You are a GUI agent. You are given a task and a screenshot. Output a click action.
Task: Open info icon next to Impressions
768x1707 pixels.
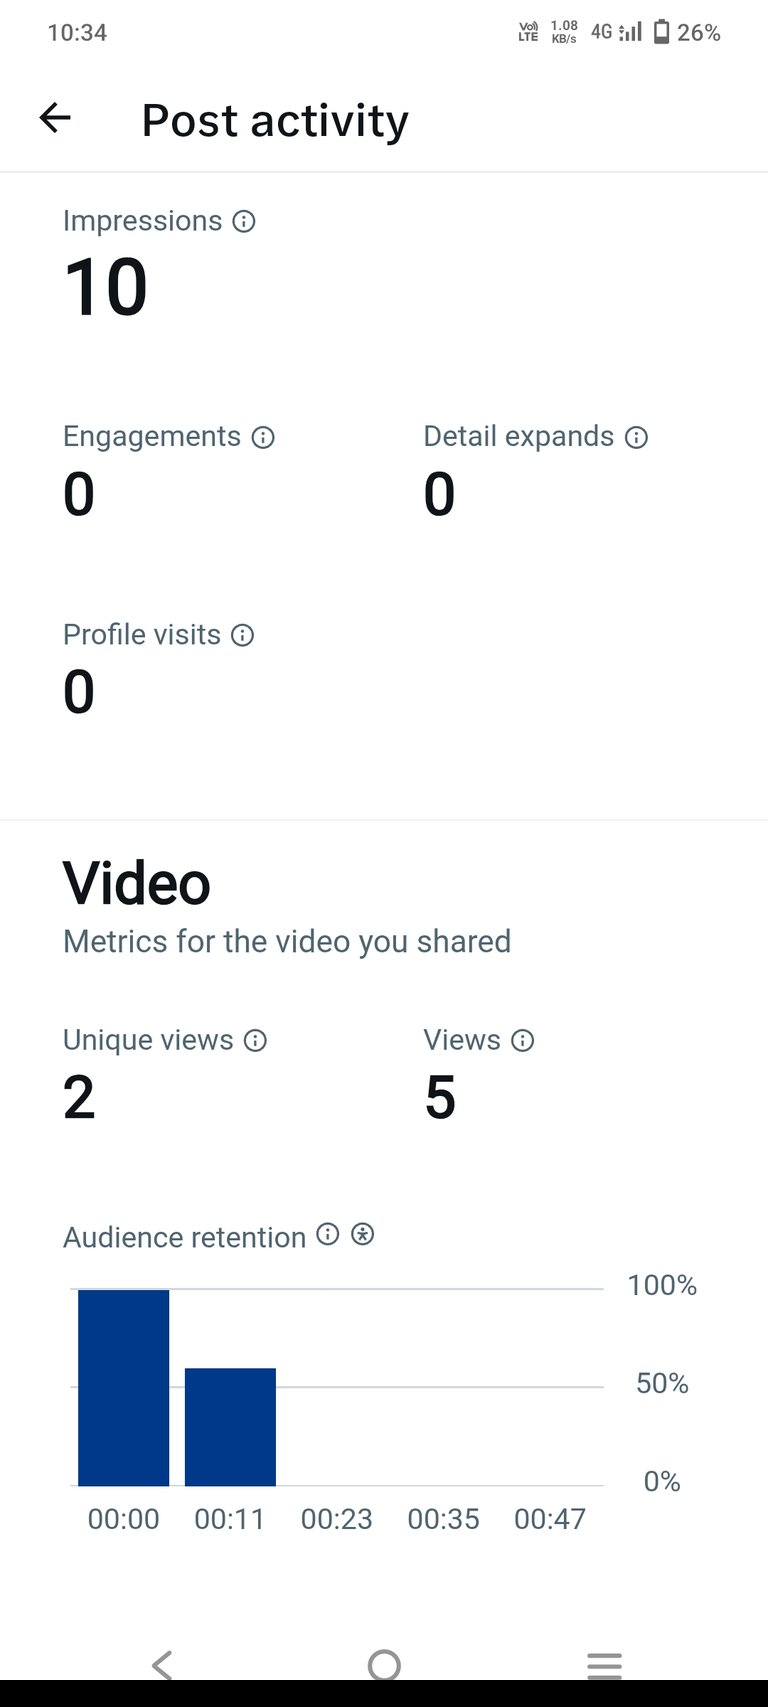tap(244, 221)
